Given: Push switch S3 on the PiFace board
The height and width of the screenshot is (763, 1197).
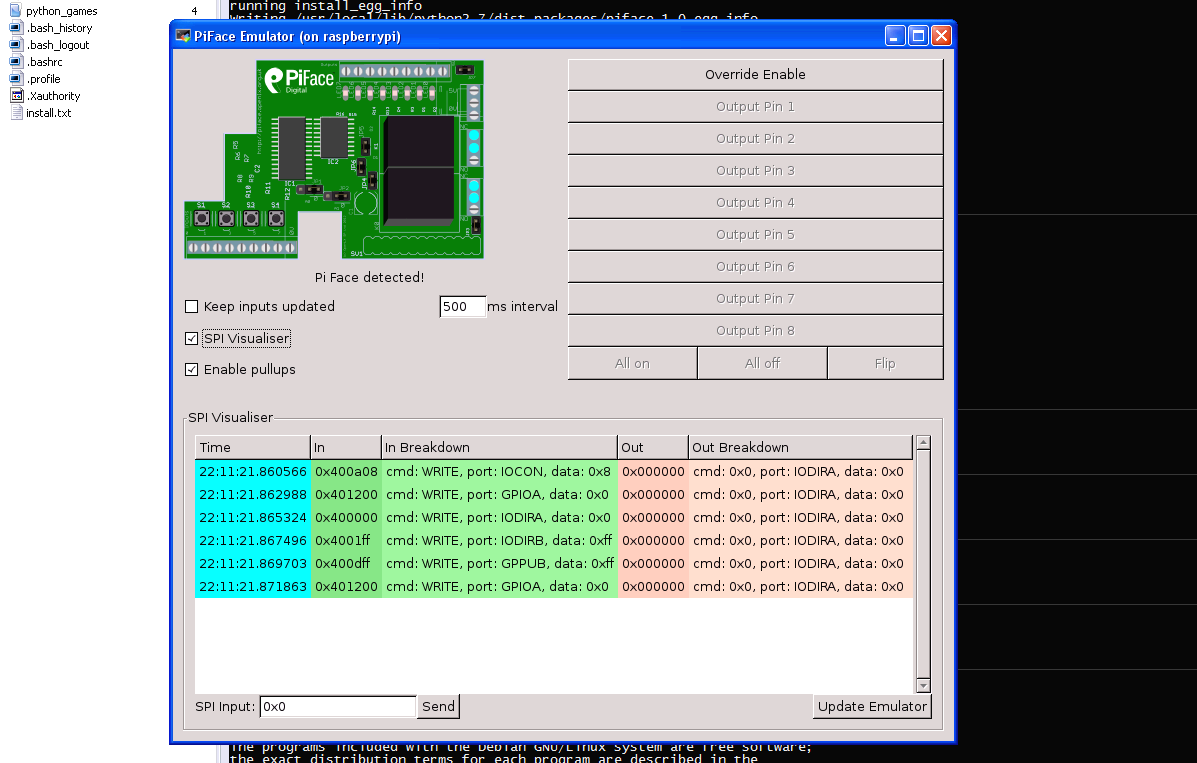Looking at the screenshot, I should [251, 218].
